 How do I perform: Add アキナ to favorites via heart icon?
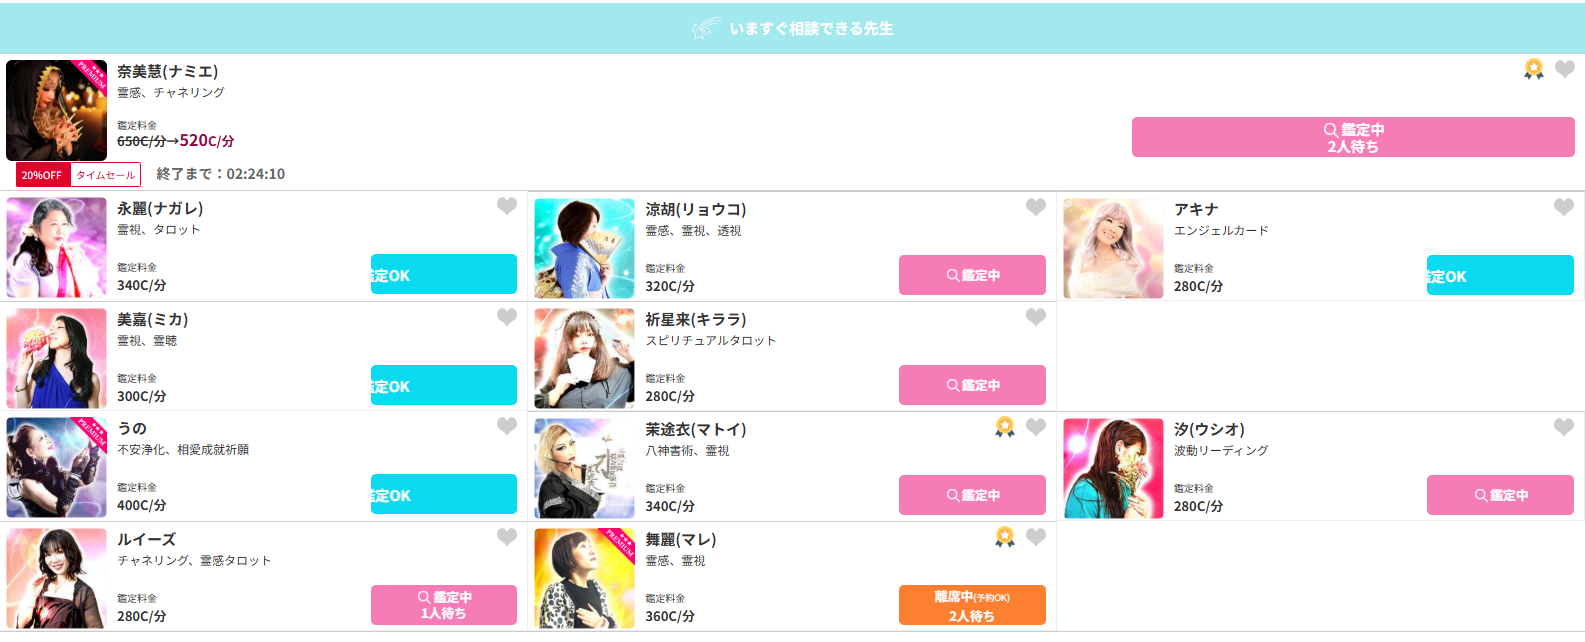(1564, 207)
